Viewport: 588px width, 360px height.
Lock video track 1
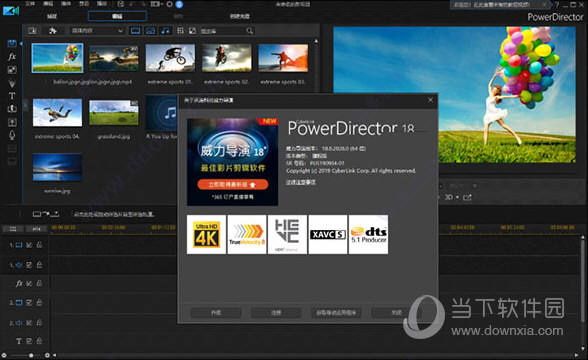pyautogui.click(x=39, y=245)
